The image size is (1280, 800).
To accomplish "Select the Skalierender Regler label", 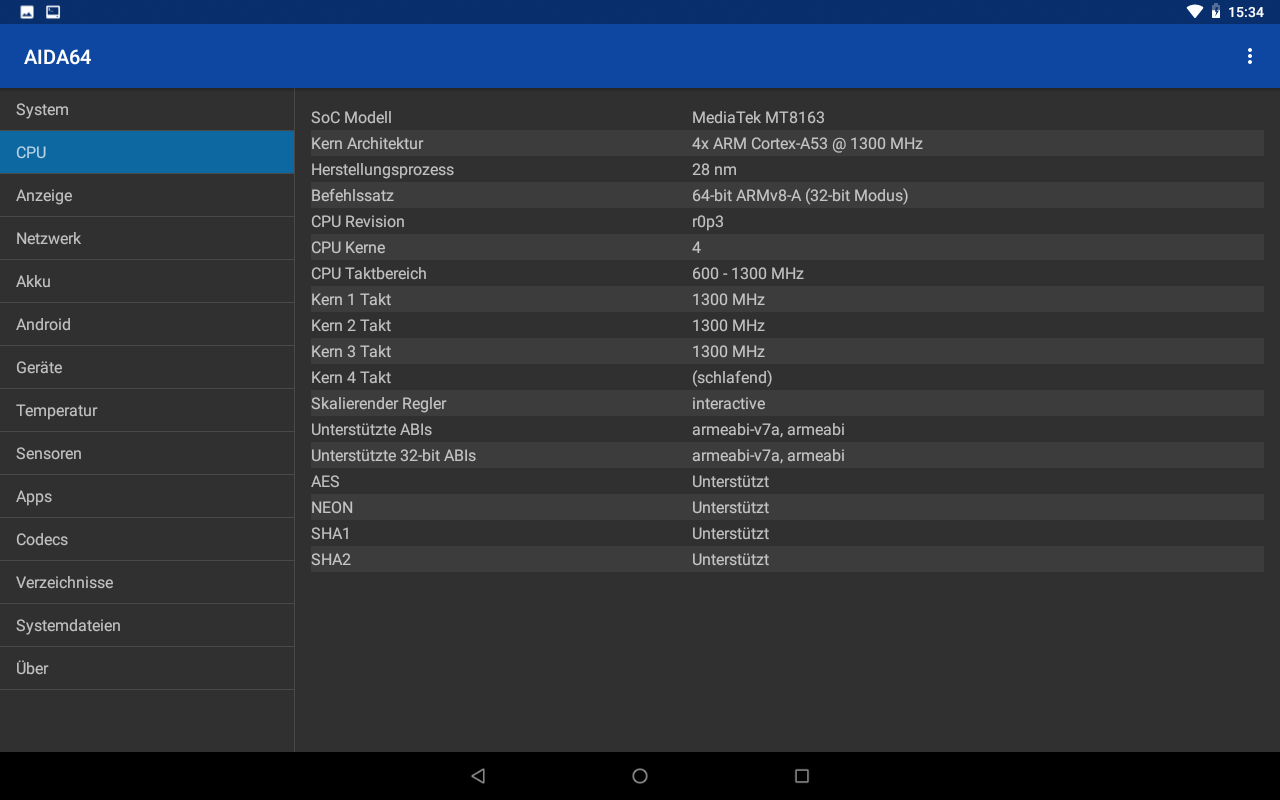I will 378,404.
